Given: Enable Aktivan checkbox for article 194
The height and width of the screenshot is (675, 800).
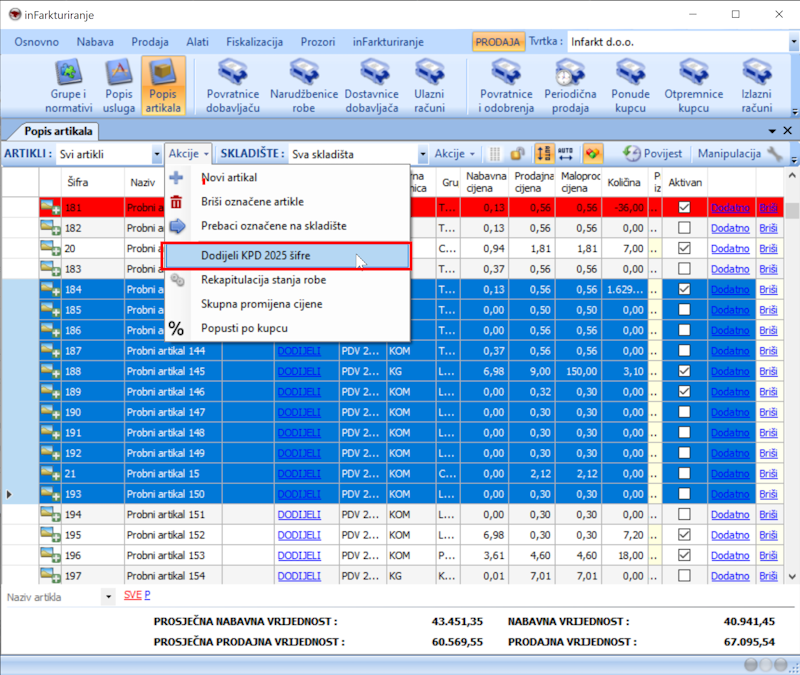Looking at the screenshot, I should (684, 515).
